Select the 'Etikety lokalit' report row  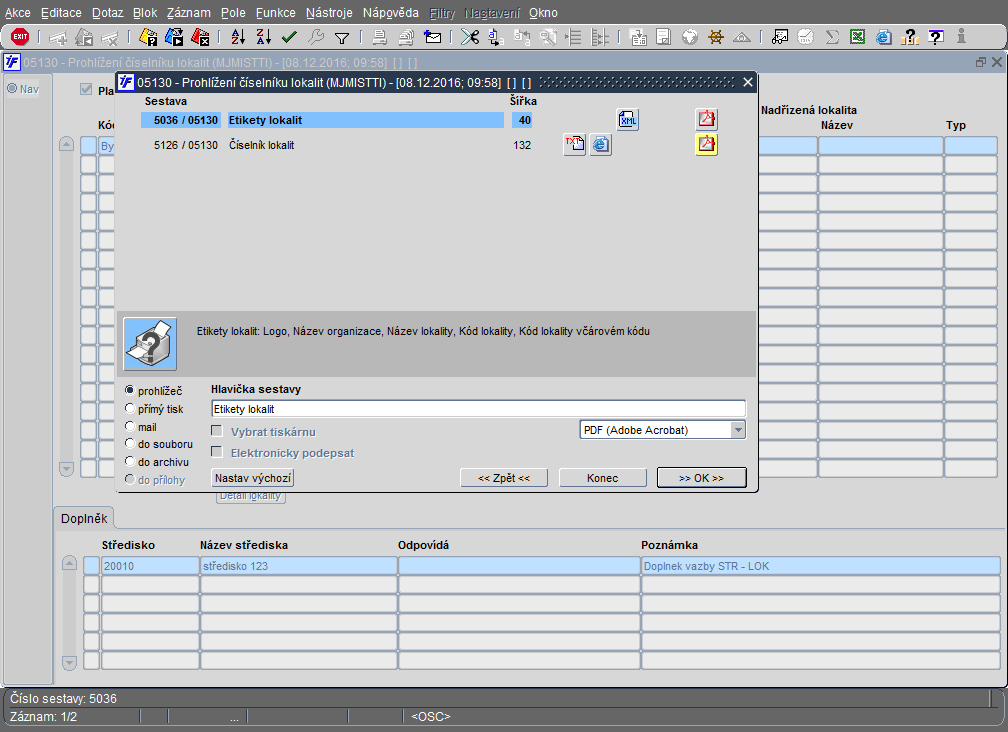366,120
